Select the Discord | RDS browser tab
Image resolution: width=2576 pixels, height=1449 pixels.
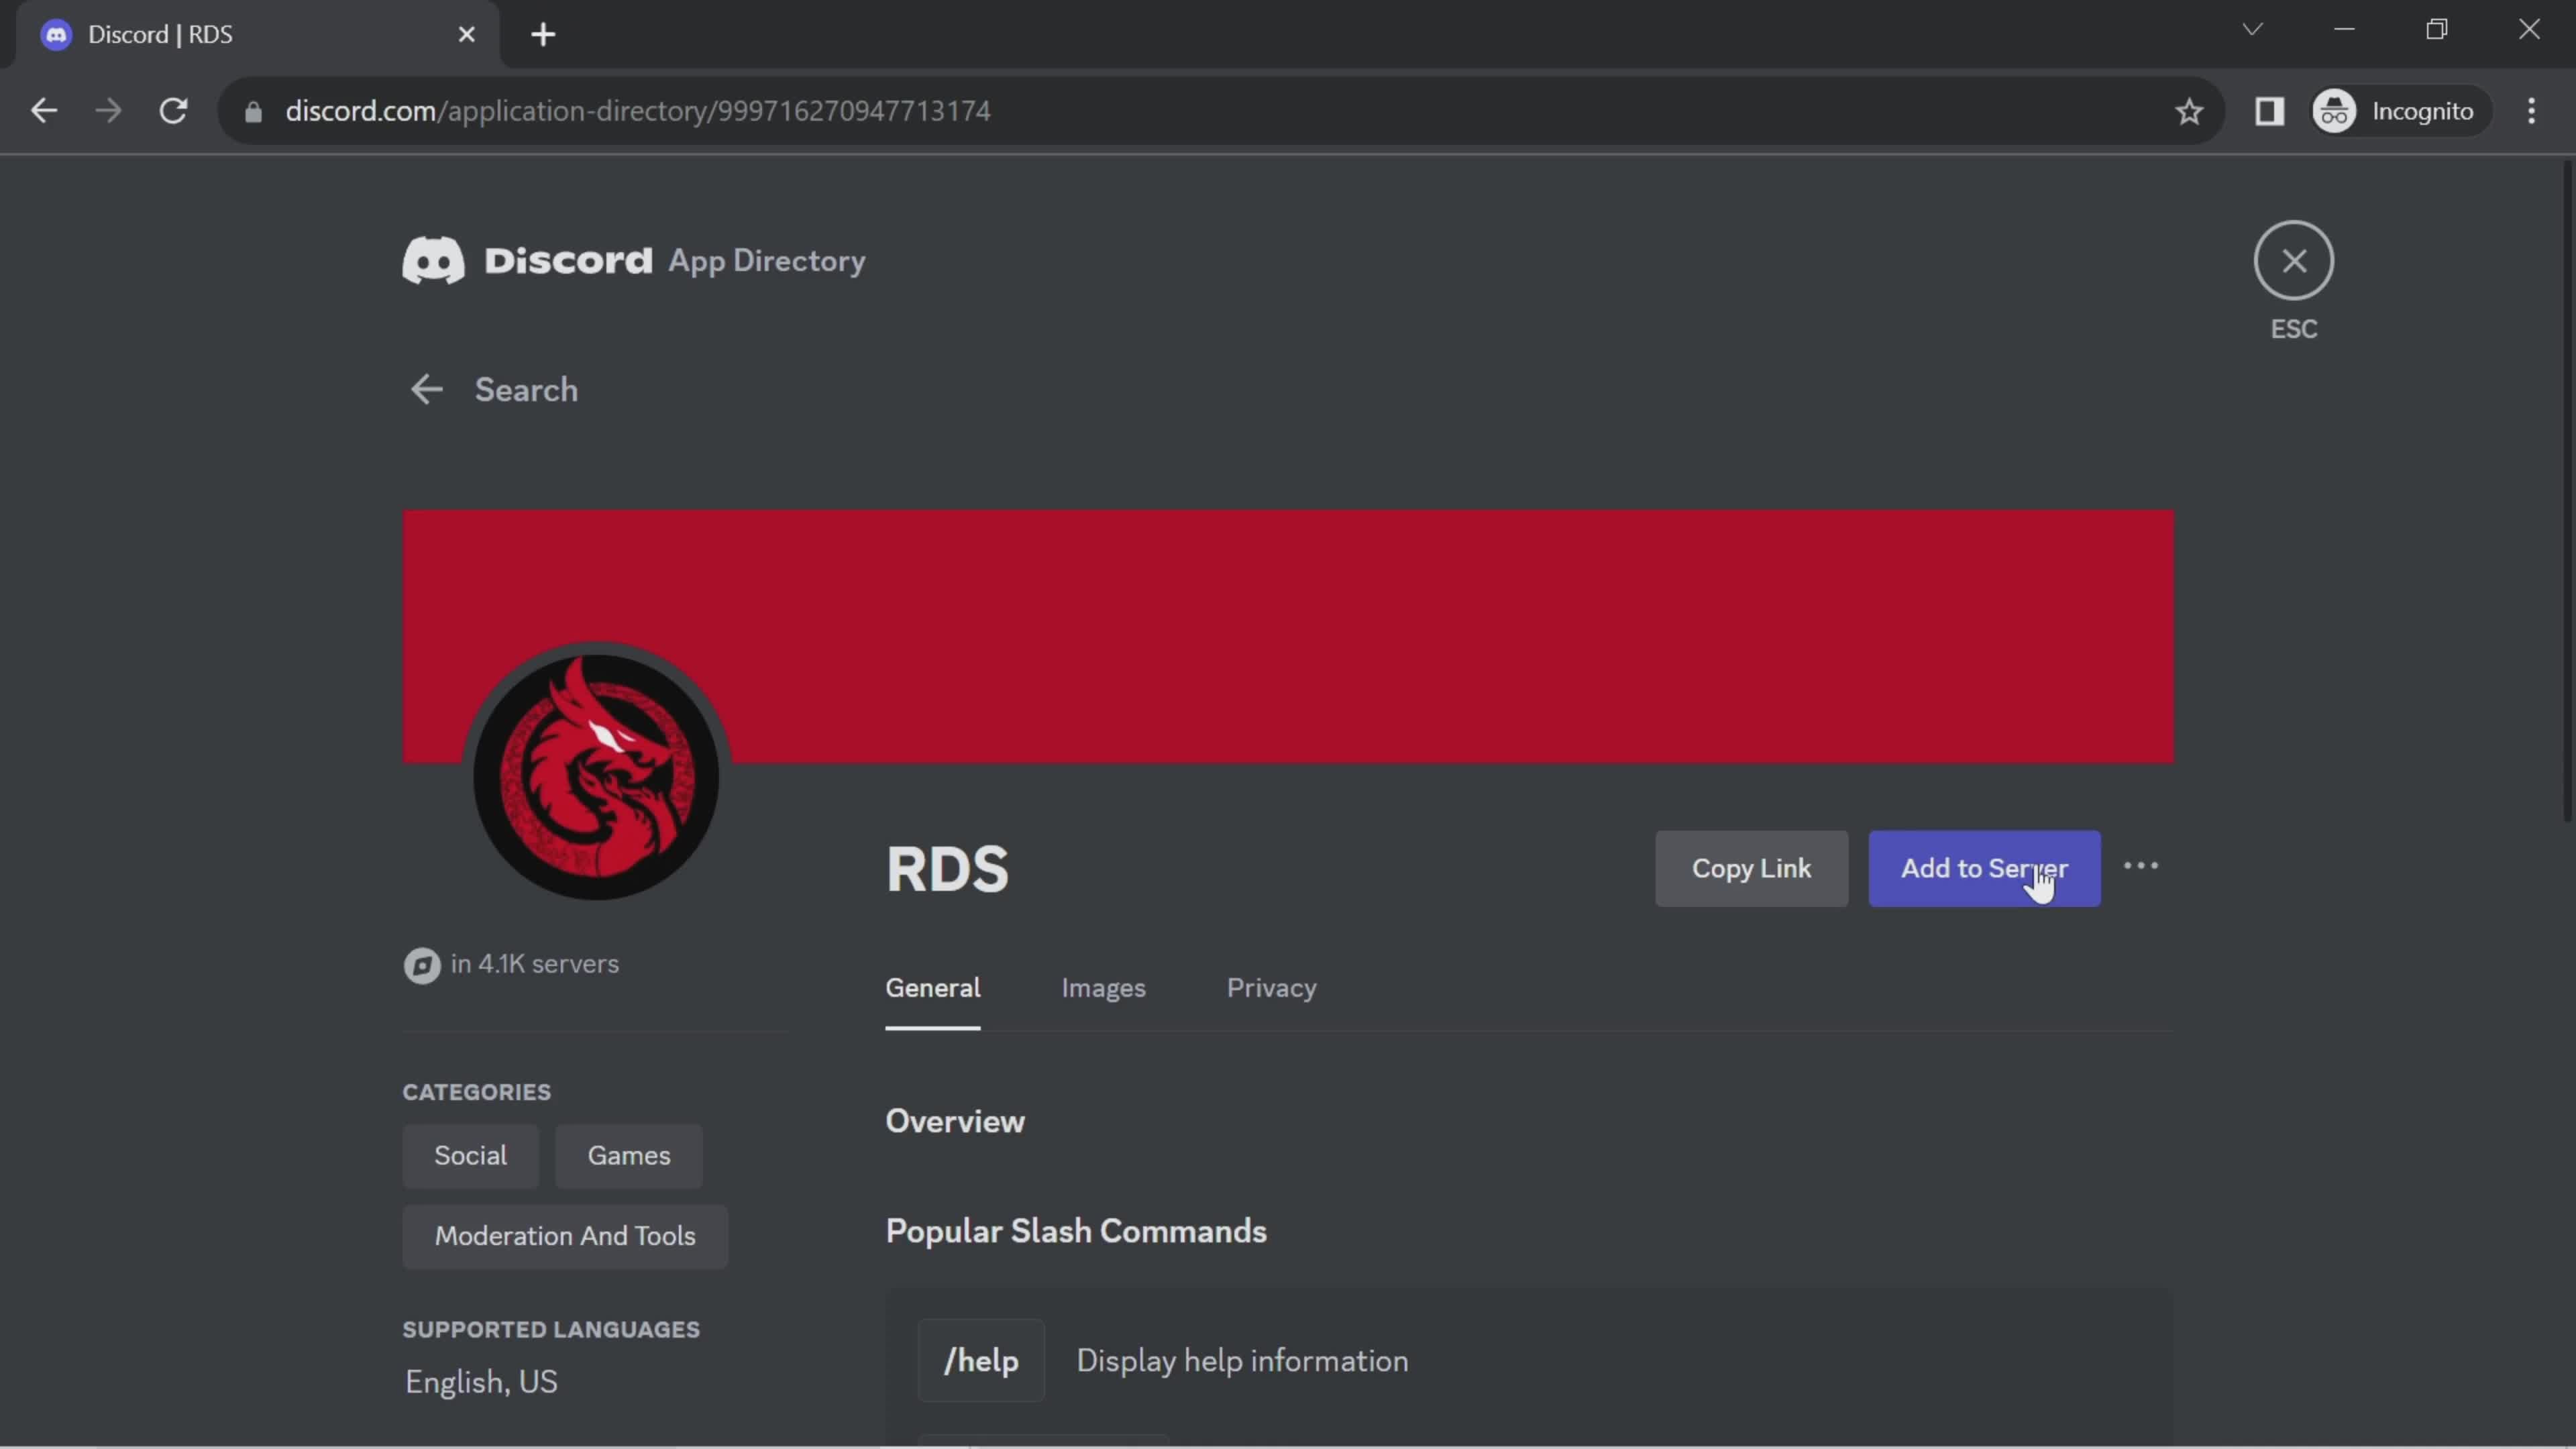258,35
